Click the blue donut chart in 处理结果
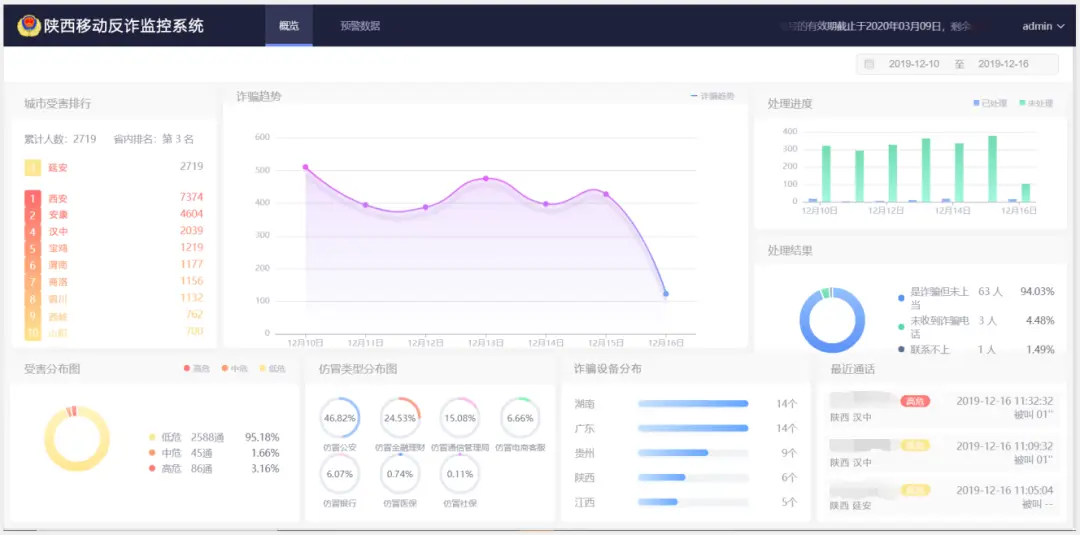The width and height of the screenshot is (1080, 535). pyautogui.click(x=832, y=320)
